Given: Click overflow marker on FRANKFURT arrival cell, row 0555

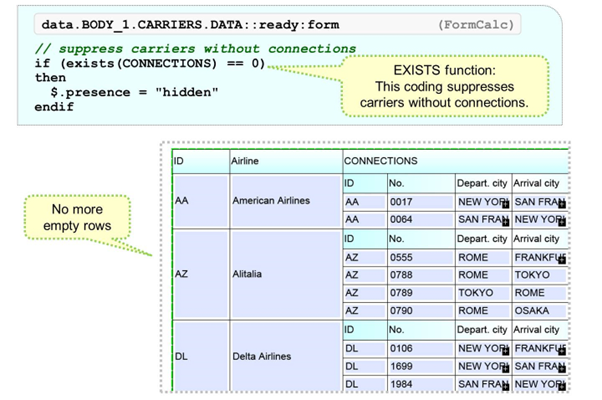Looking at the screenshot, I should click(x=563, y=259).
